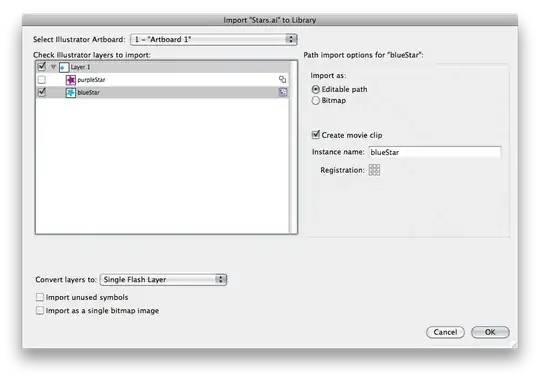Select the Editable path radio button
The image size is (540, 379).
315,90
